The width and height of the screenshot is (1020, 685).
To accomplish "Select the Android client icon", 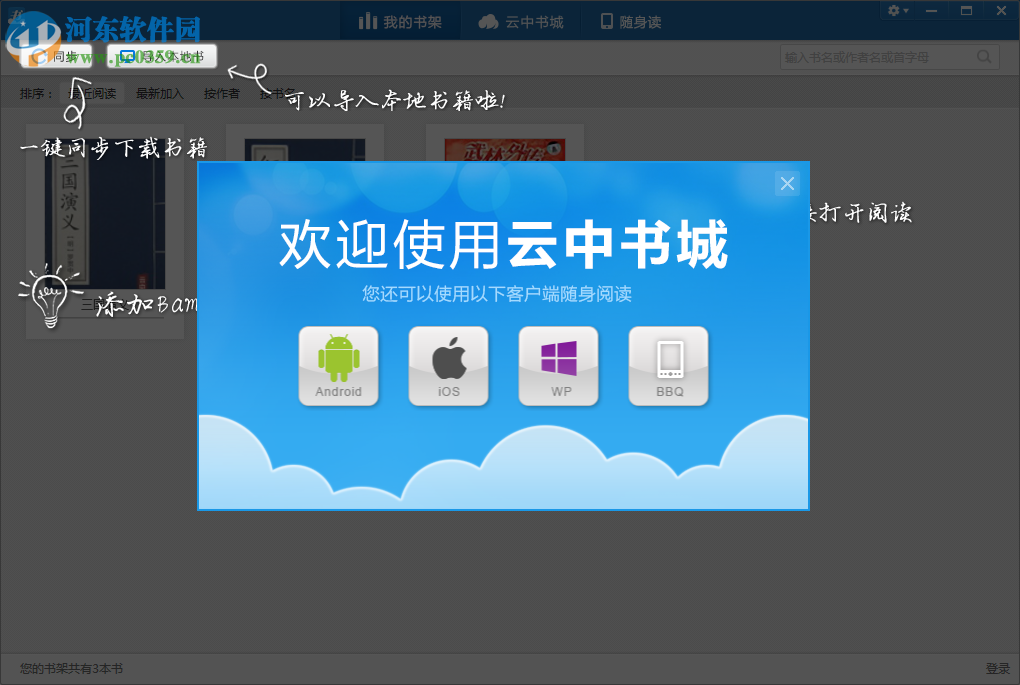I will point(338,365).
